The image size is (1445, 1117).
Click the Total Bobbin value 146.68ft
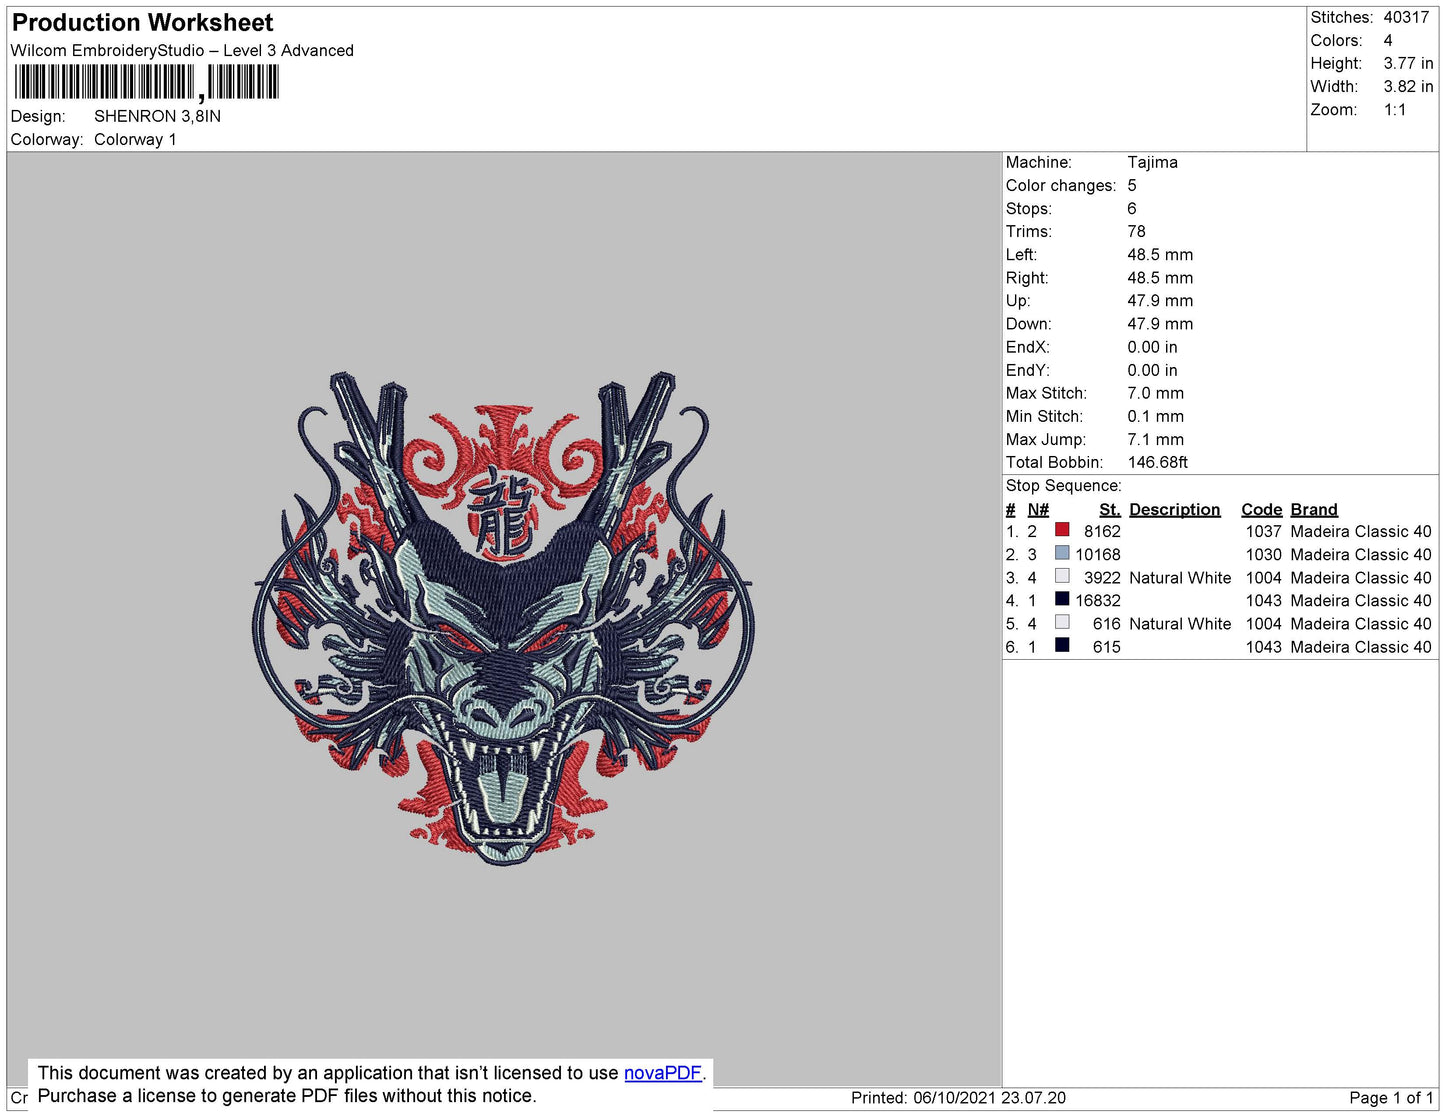pyautogui.click(x=1158, y=462)
